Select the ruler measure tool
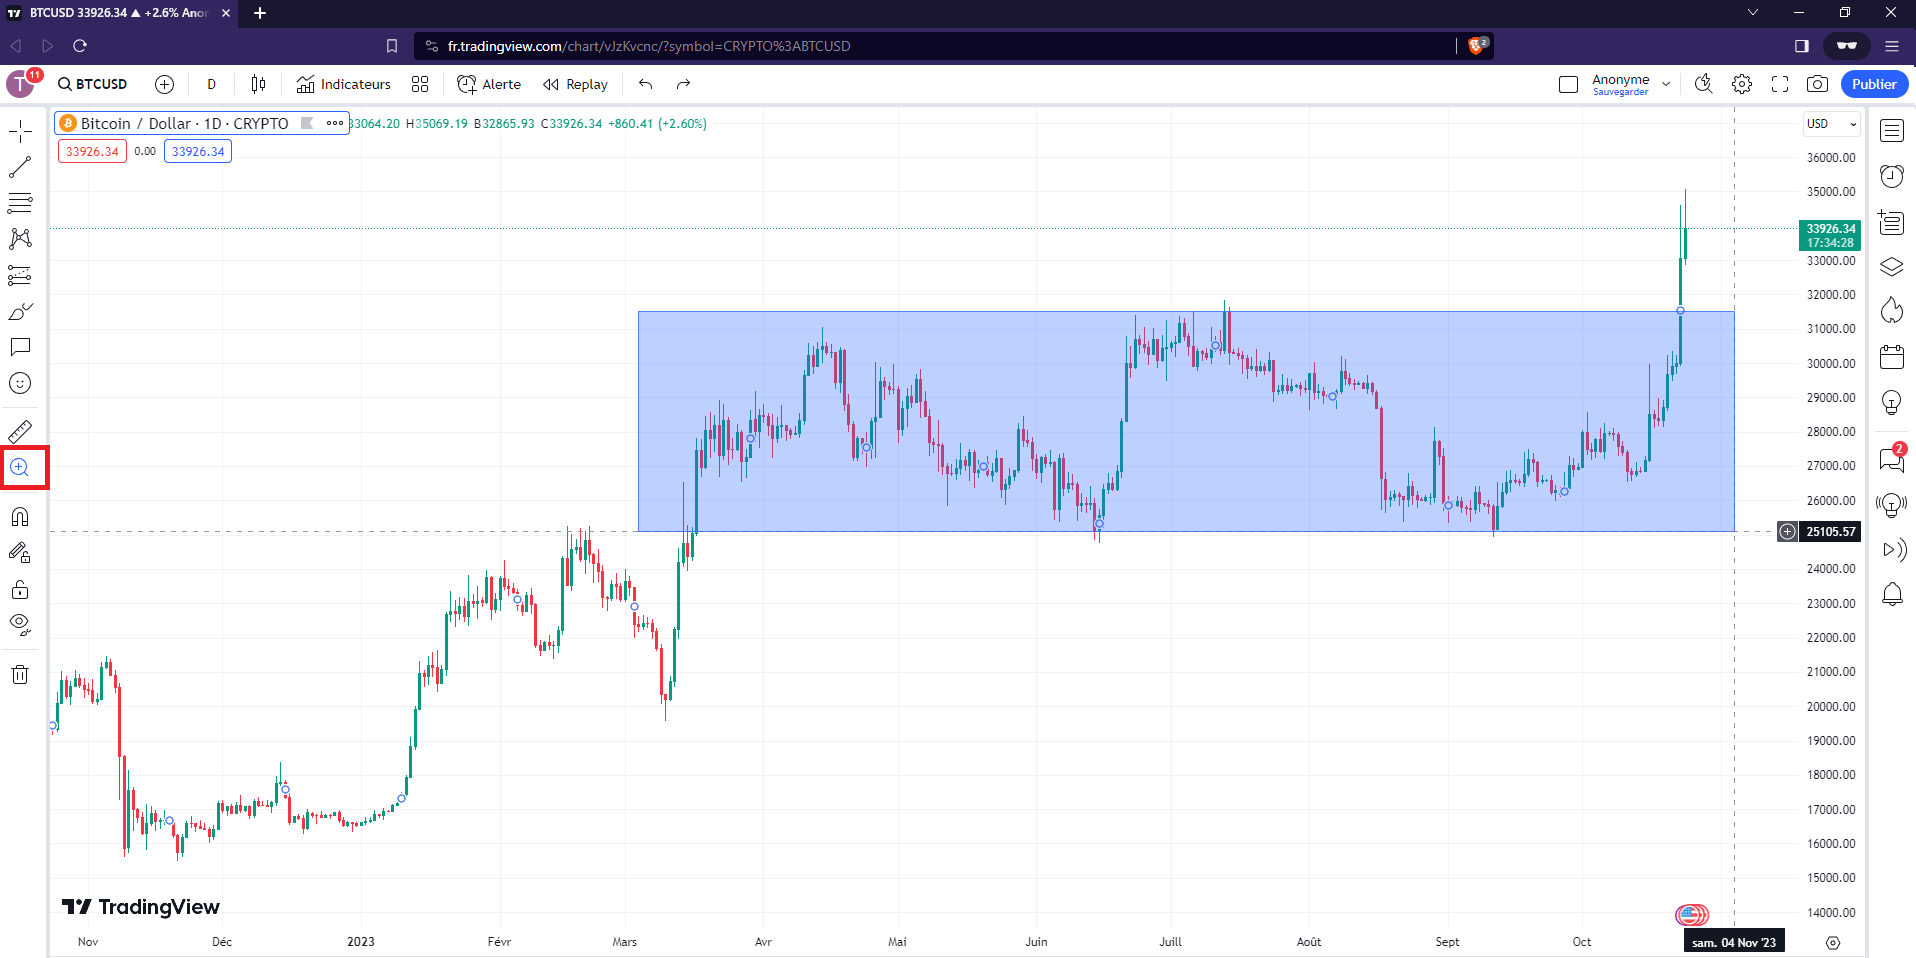Image resolution: width=1916 pixels, height=958 pixels. click(x=20, y=431)
